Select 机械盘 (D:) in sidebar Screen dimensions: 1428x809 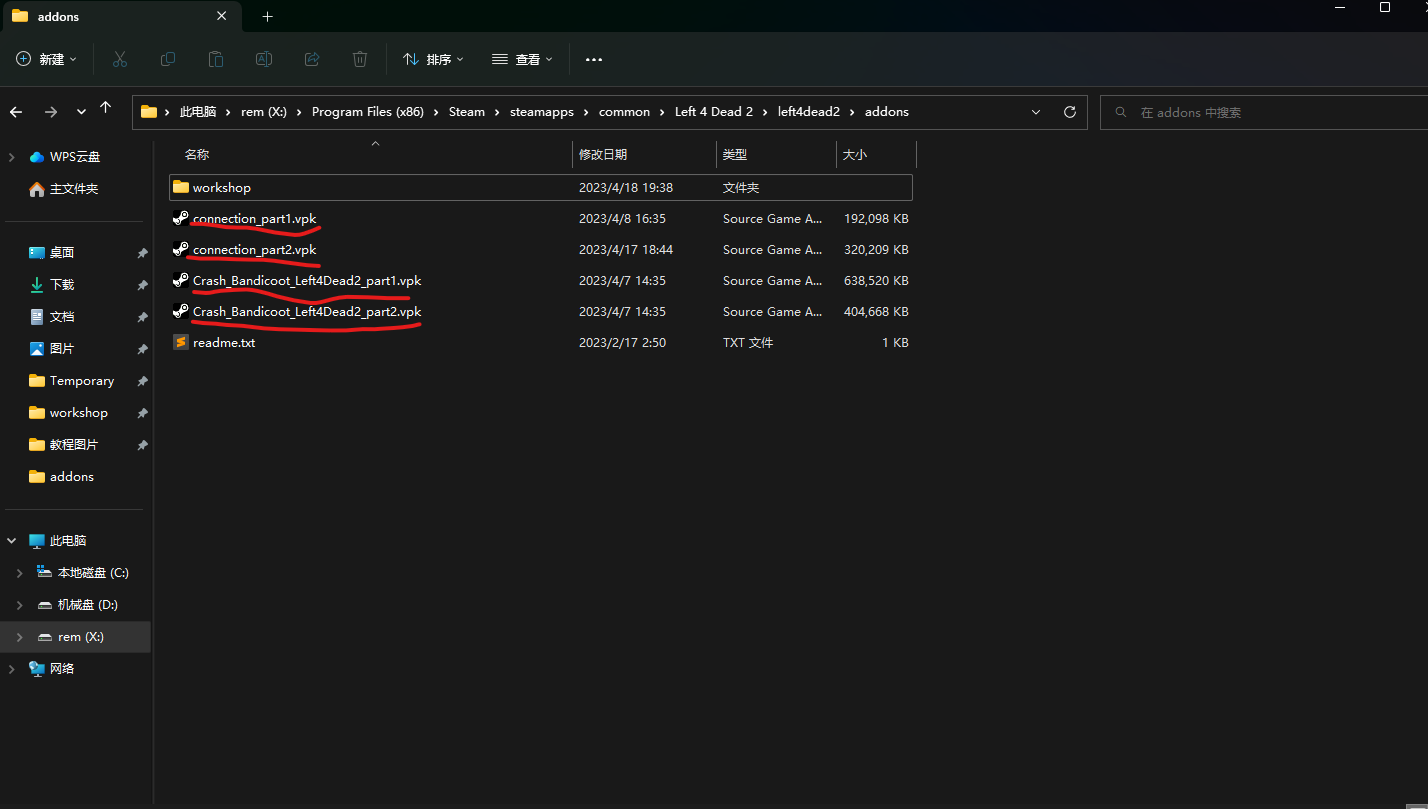pos(88,604)
